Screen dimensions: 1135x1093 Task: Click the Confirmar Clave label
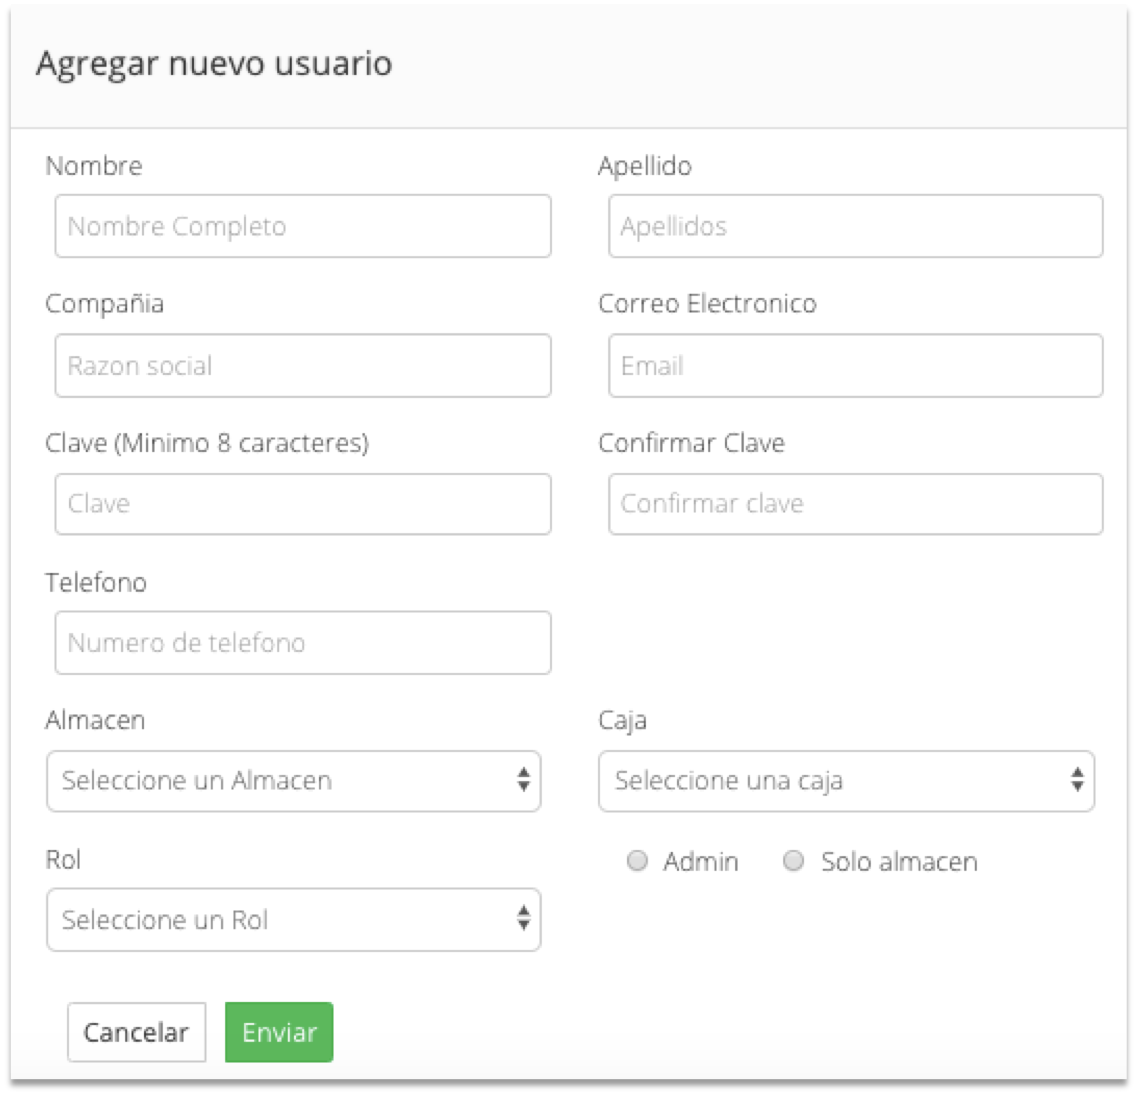[x=691, y=442]
